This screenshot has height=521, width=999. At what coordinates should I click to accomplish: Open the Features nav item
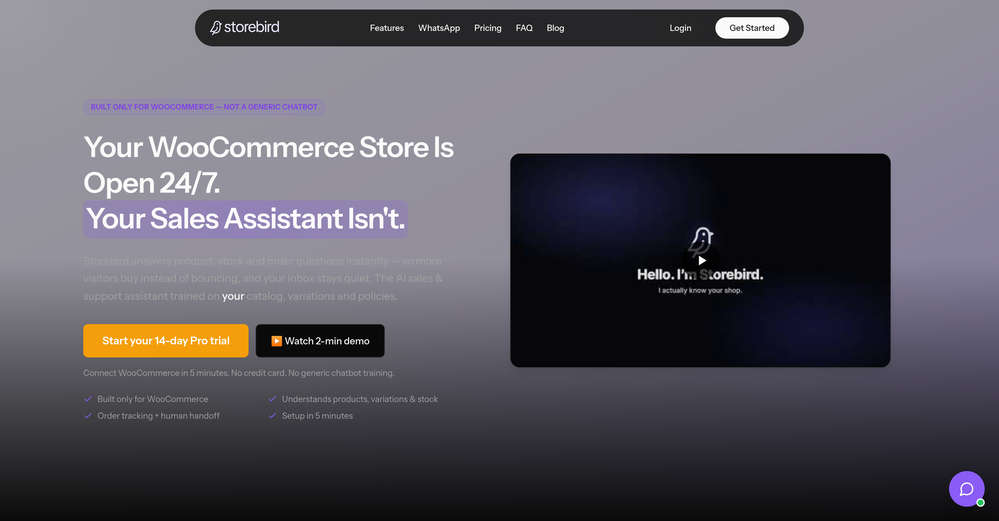pyautogui.click(x=387, y=28)
